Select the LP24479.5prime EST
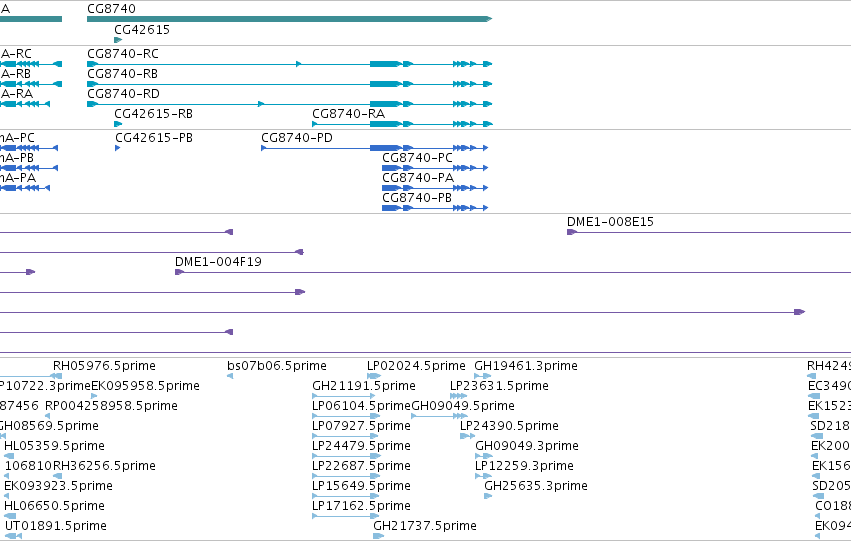Screen dimensions: 851x541 [346, 456]
